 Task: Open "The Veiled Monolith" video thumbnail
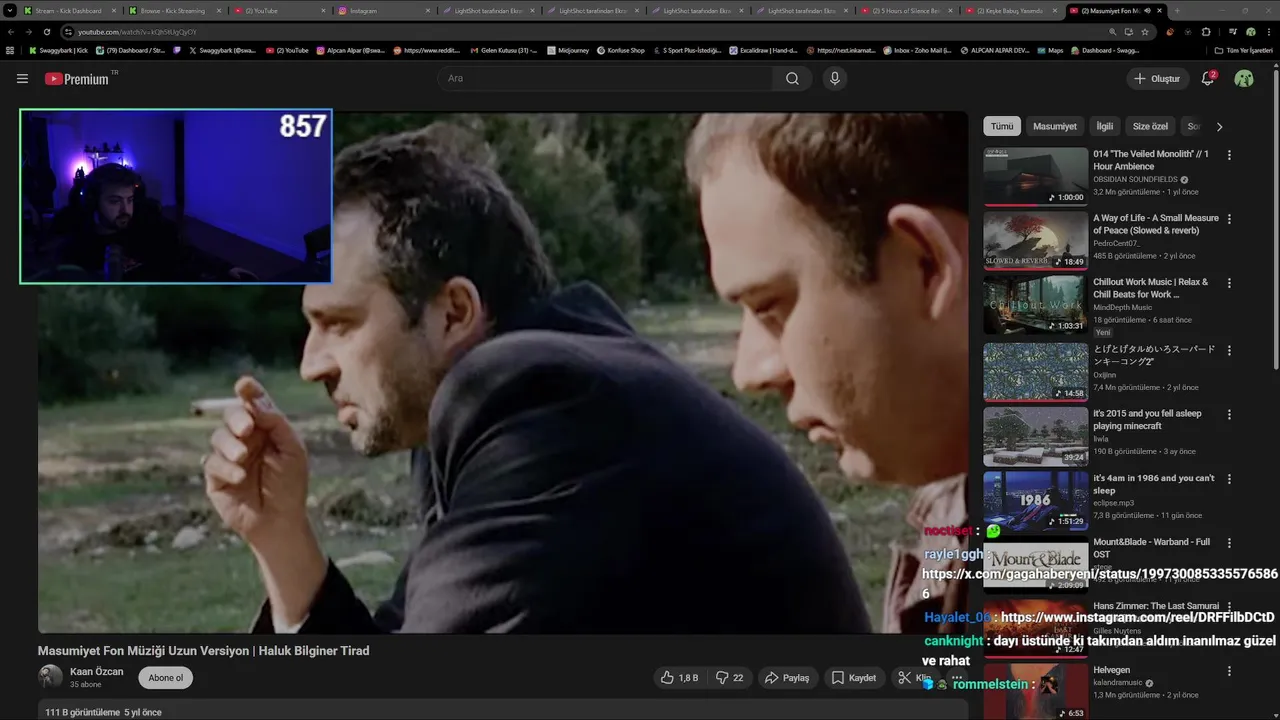tap(1035, 176)
